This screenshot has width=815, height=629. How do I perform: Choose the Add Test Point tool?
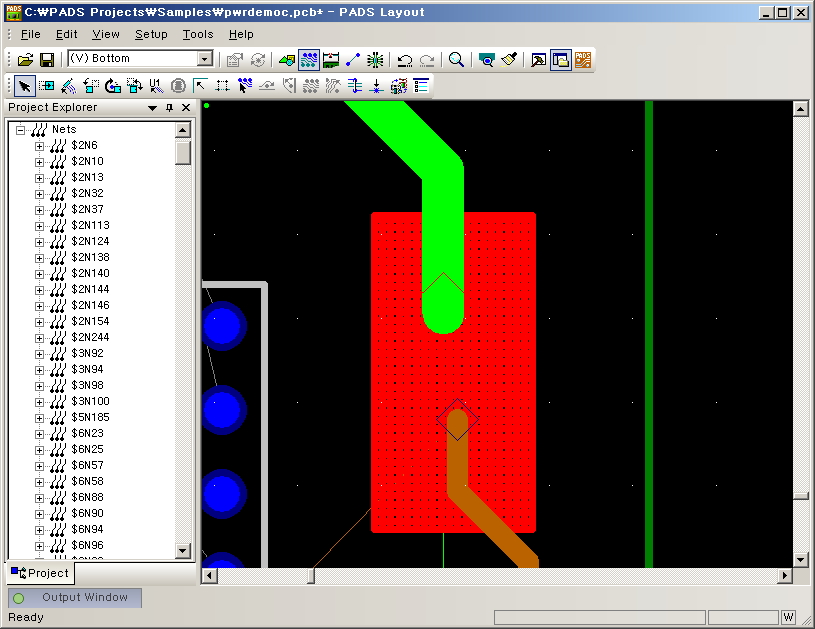point(376,86)
